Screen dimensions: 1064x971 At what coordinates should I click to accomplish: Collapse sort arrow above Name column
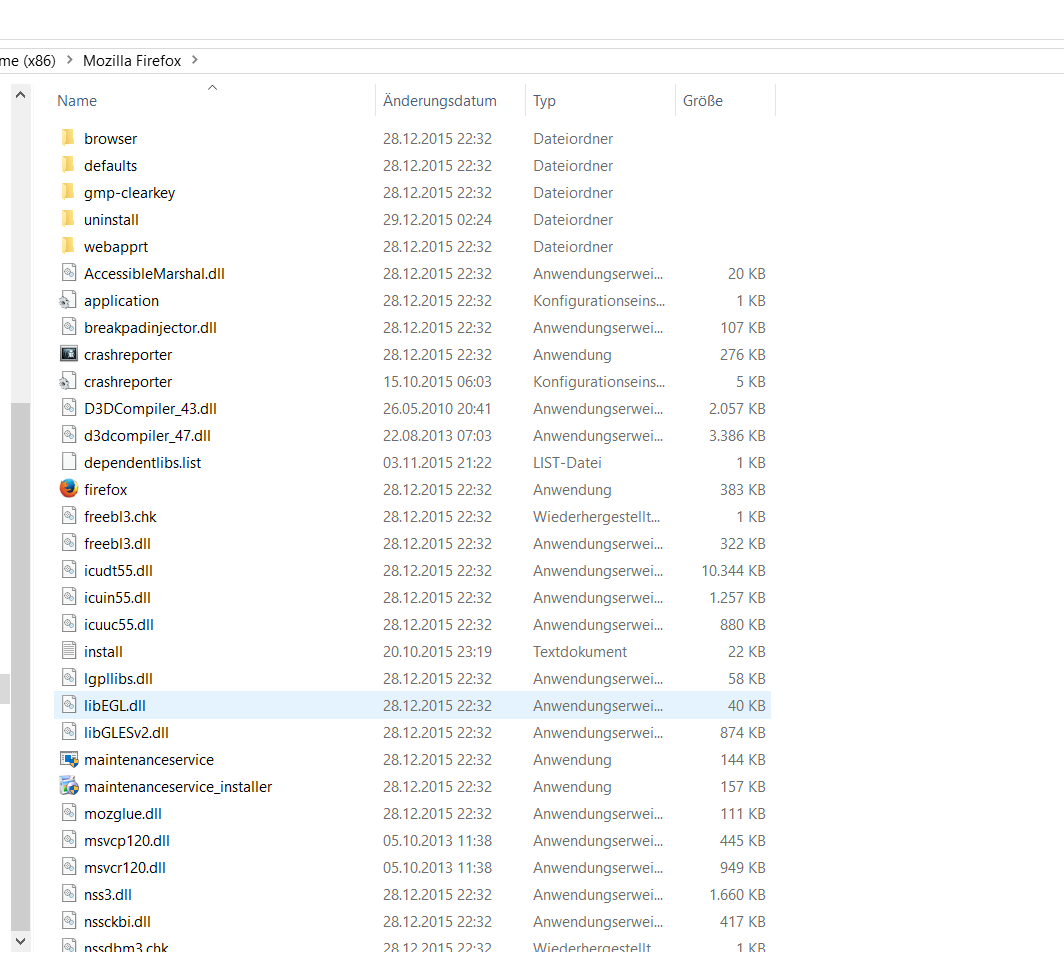tap(212, 88)
